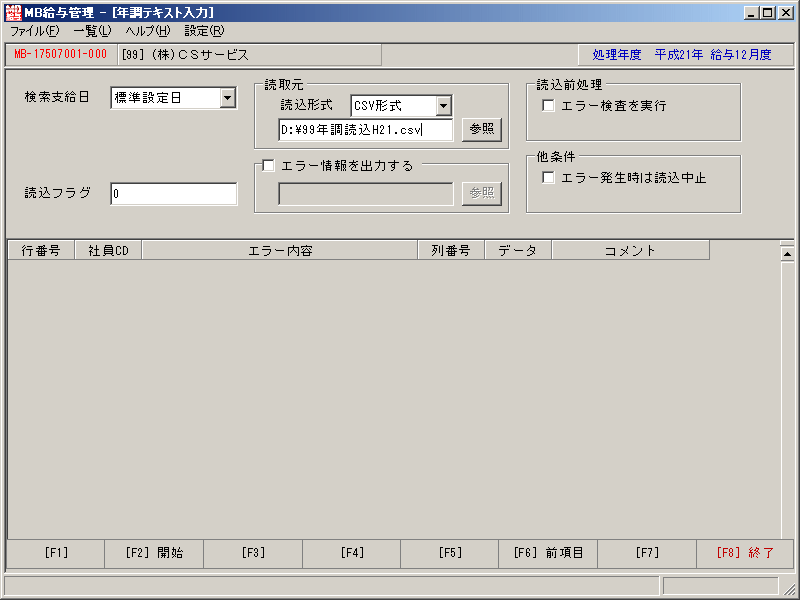This screenshot has width=800, height=600.
Task: Click the 社員CD column header
Action: tap(108, 251)
